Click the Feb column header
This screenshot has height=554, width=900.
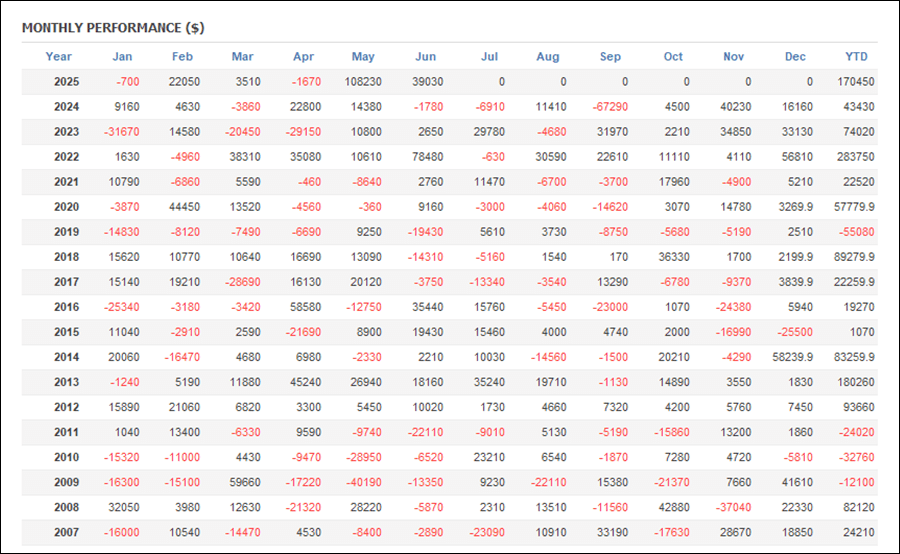183,56
